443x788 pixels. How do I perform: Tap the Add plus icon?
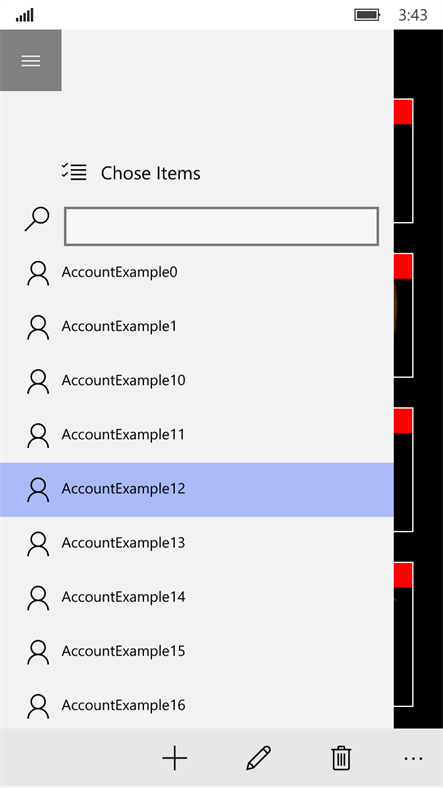tap(175, 758)
